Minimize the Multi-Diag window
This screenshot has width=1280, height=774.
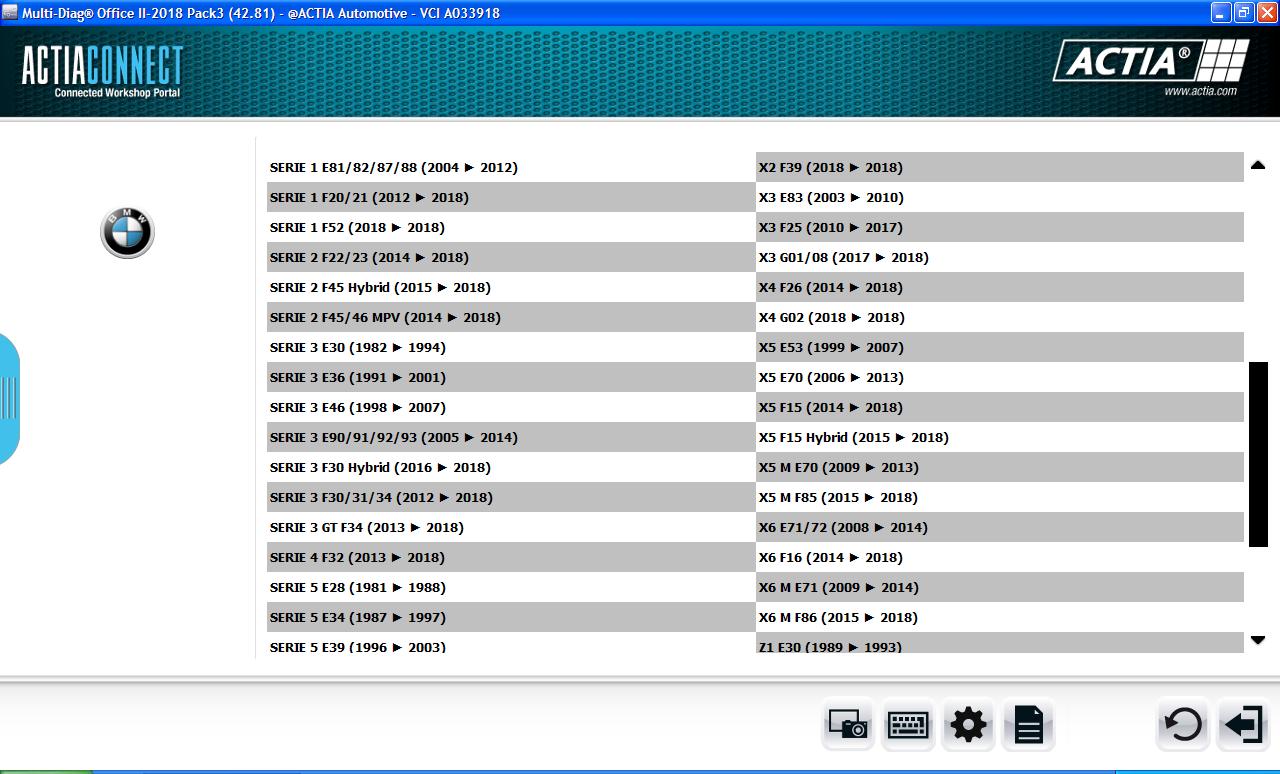coord(1220,13)
